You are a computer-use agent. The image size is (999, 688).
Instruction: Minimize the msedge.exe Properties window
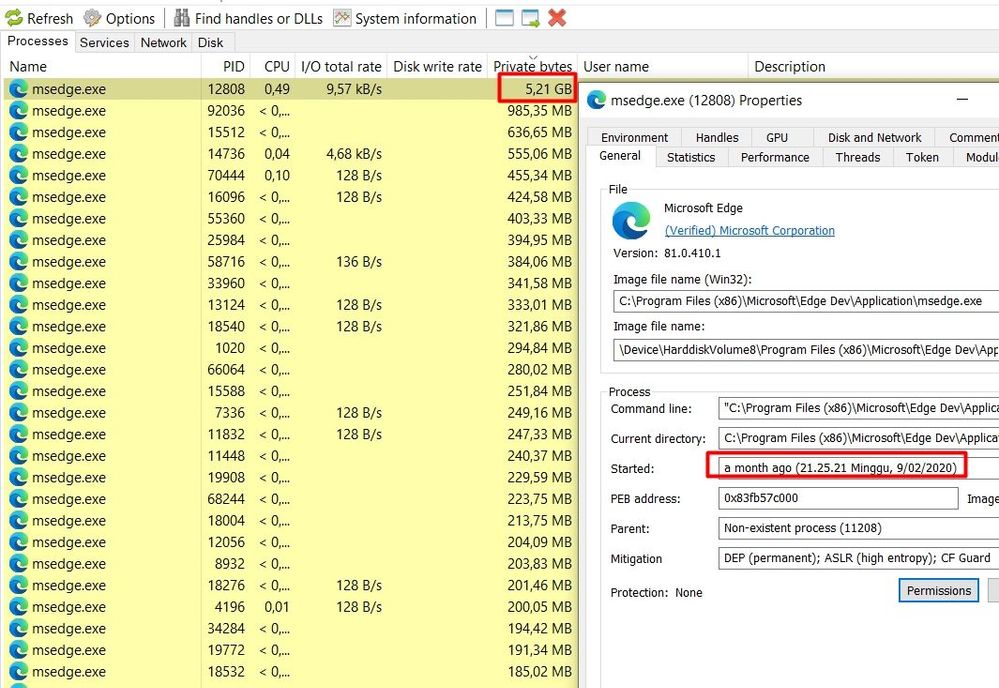[x=962, y=100]
